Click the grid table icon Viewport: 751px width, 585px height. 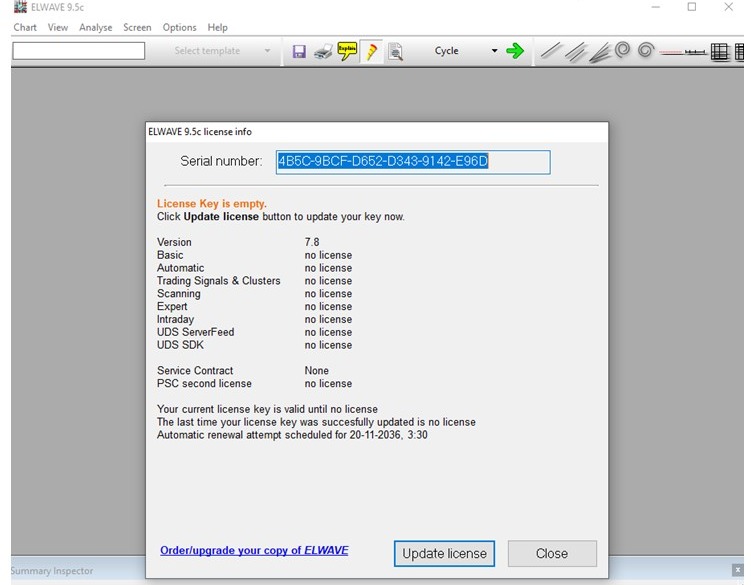click(720, 52)
